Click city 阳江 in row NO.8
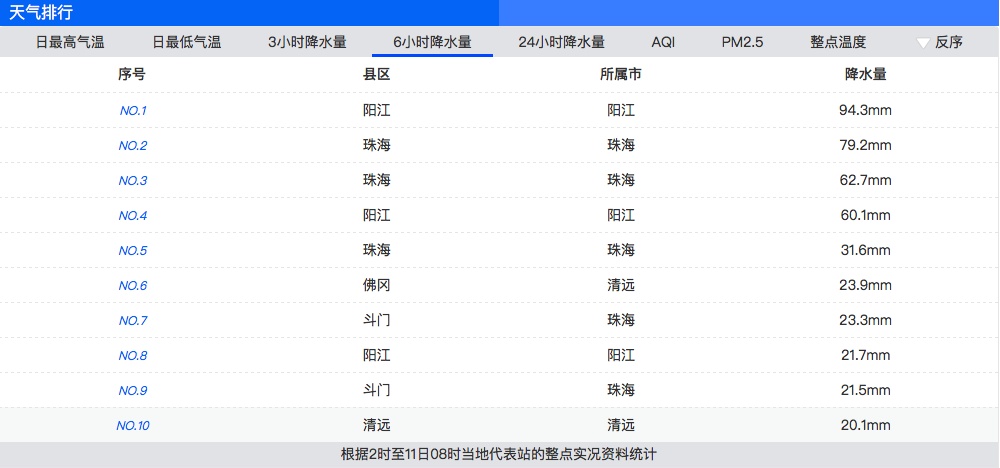Viewport: 1000px width, 468px height. point(621,355)
